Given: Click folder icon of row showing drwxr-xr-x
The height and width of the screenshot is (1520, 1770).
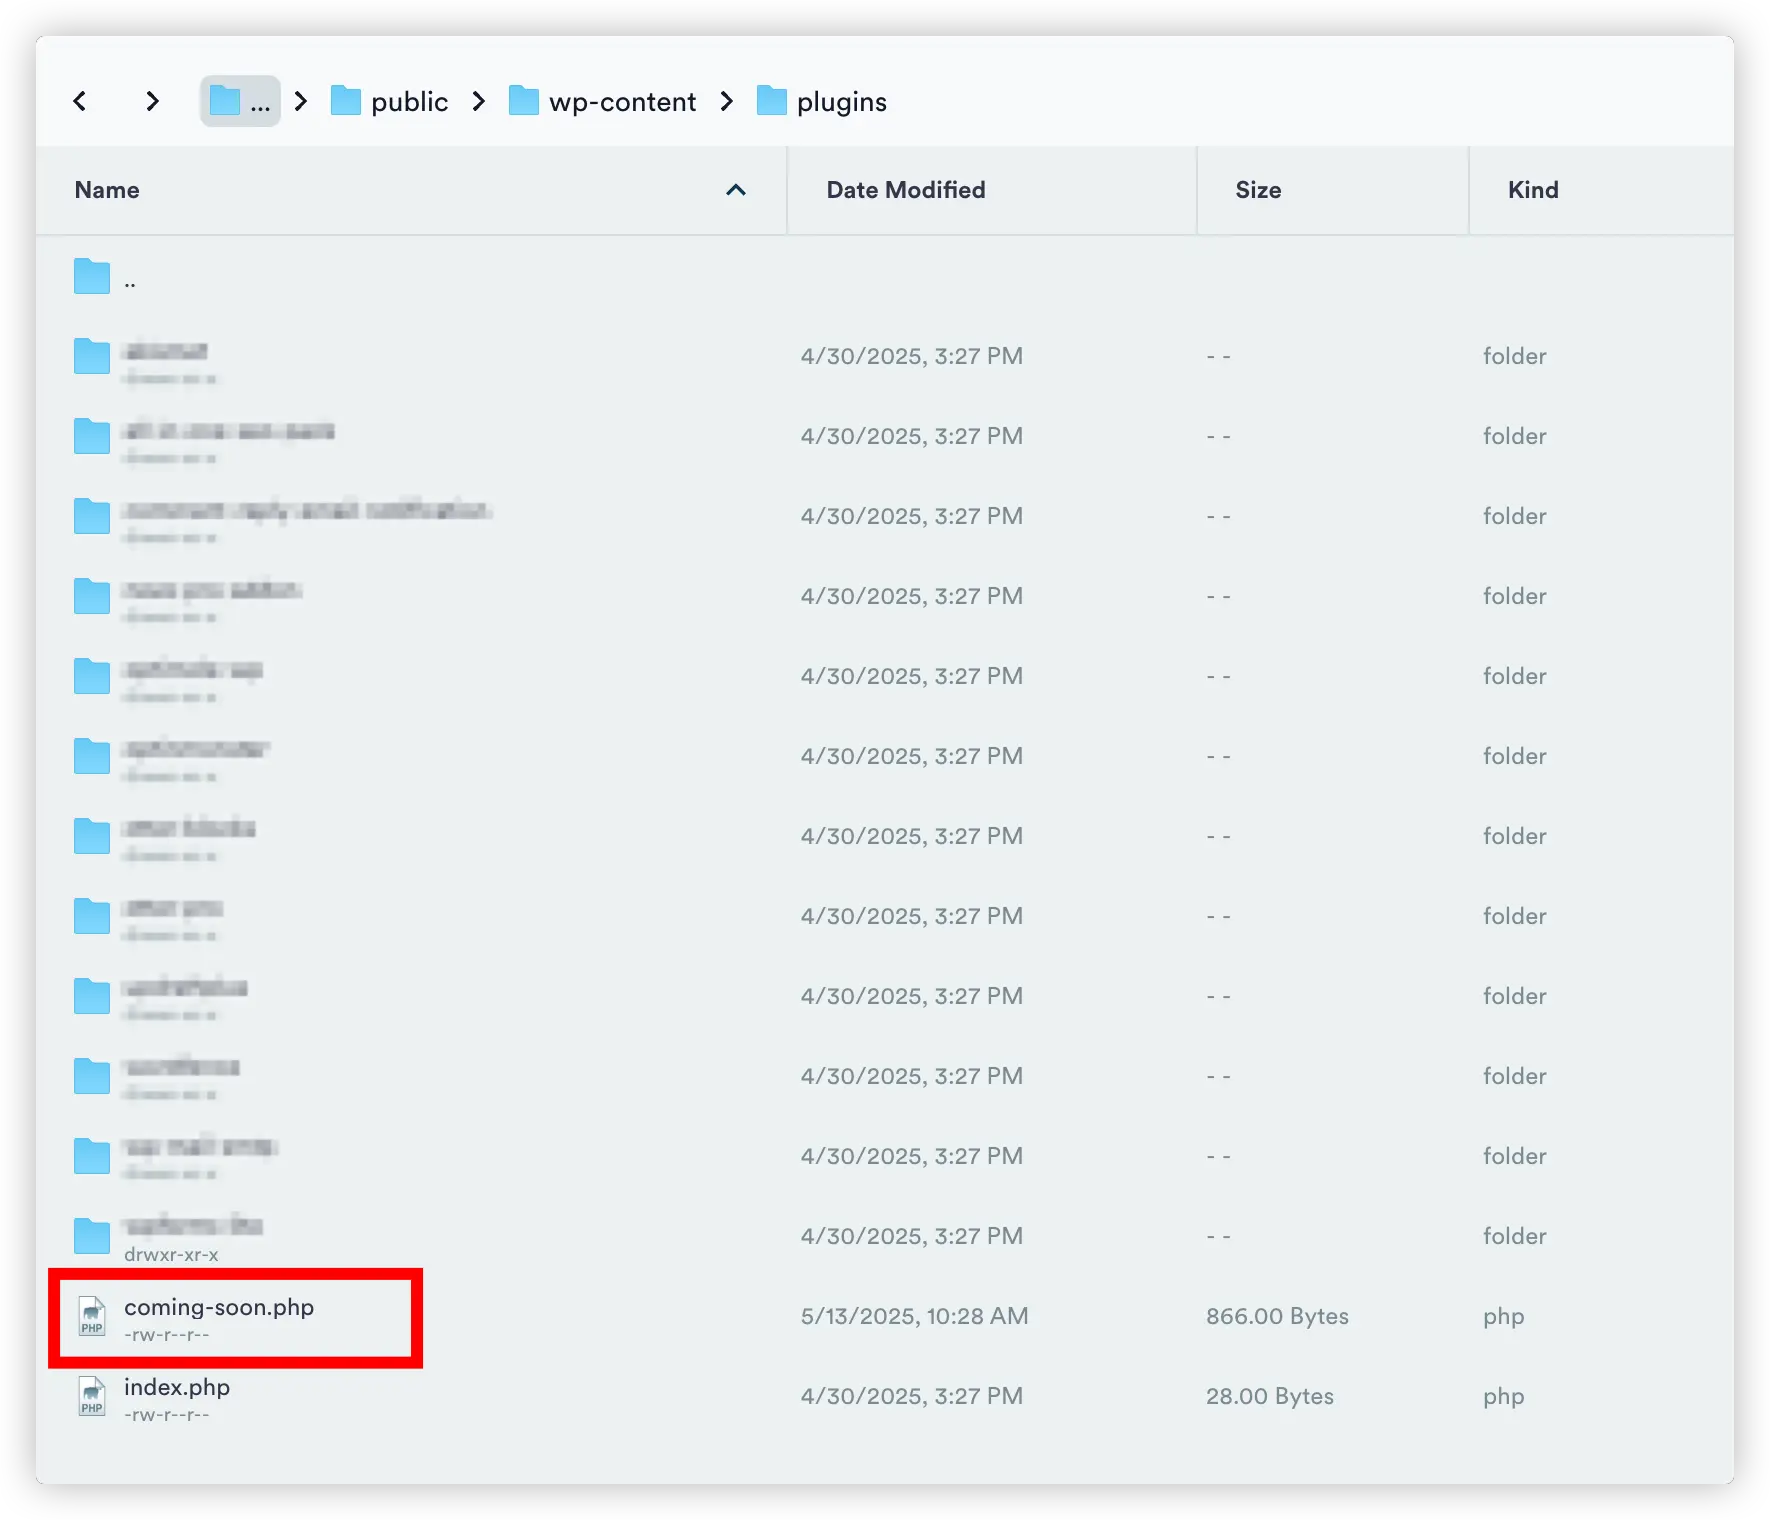Looking at the screenshot, I should [x=92, y=1236].
